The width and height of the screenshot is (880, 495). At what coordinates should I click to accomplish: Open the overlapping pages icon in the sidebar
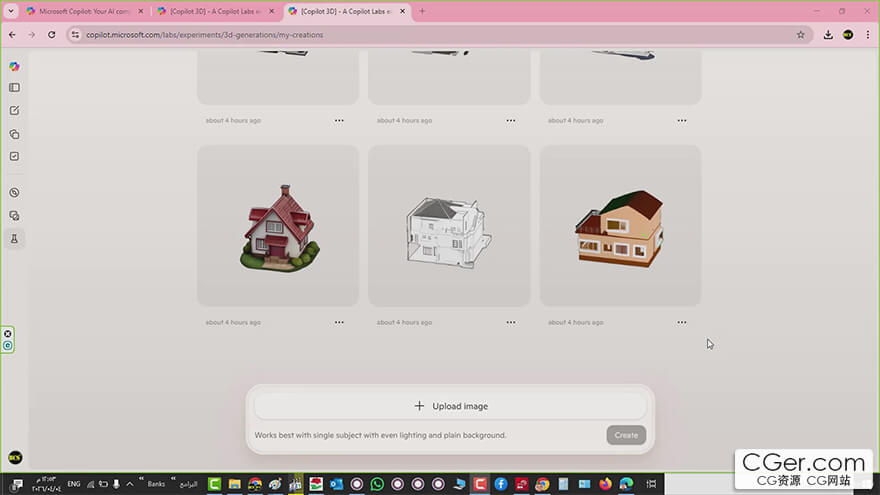[x=15, y=134]
